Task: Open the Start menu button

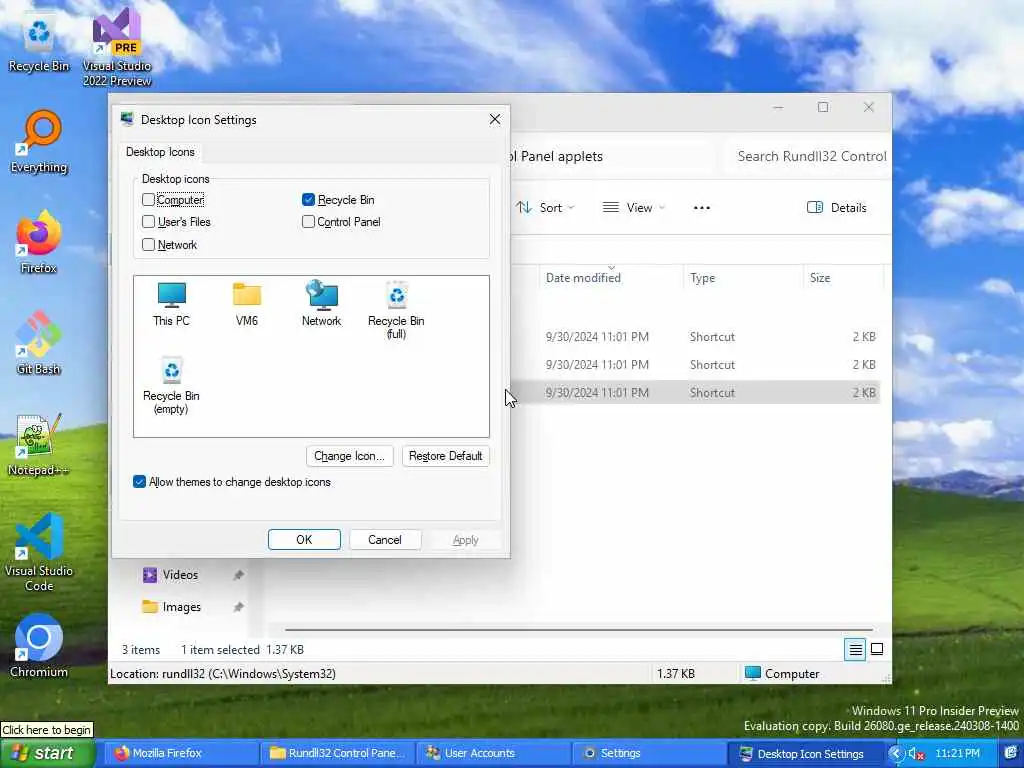Action: [48, 753]
